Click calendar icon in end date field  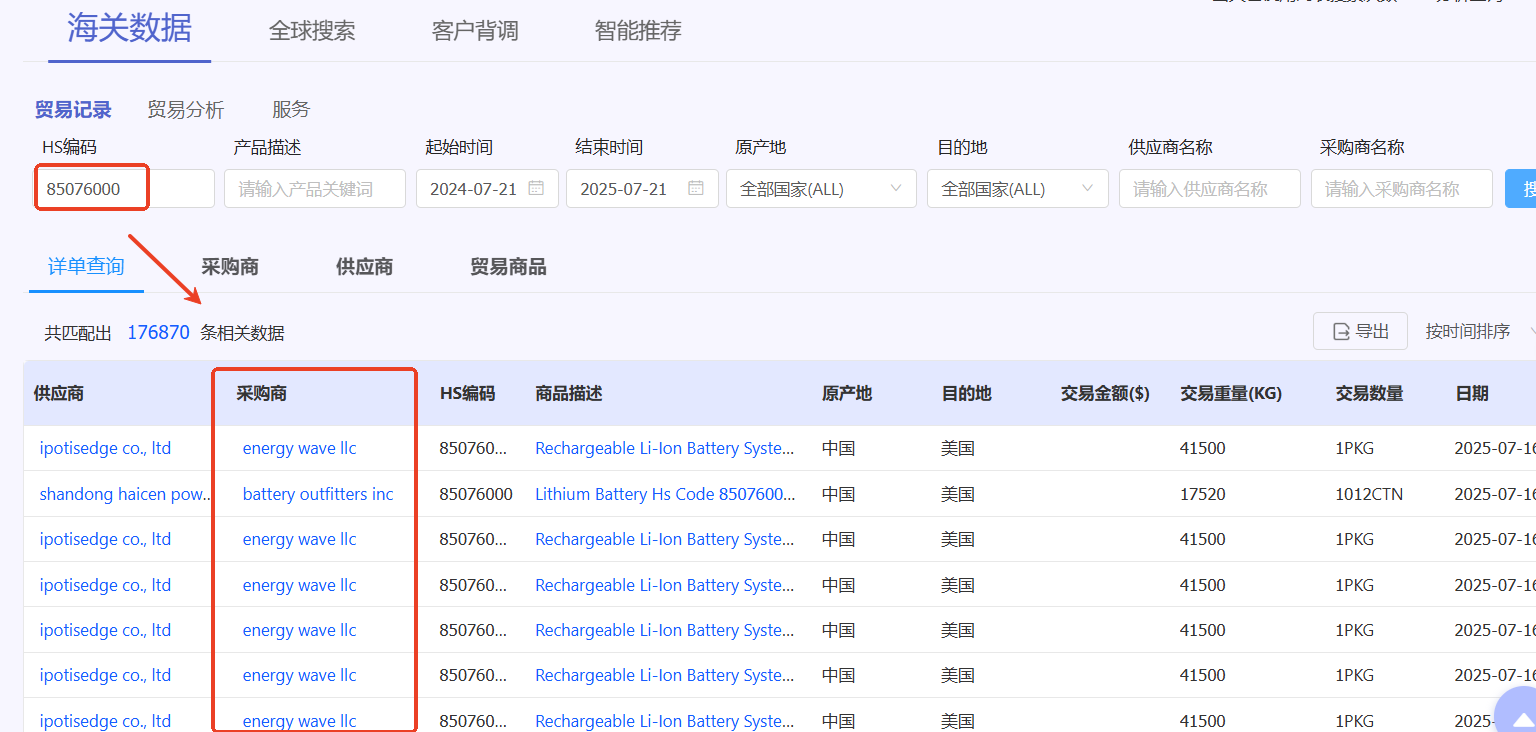[696, 188]
